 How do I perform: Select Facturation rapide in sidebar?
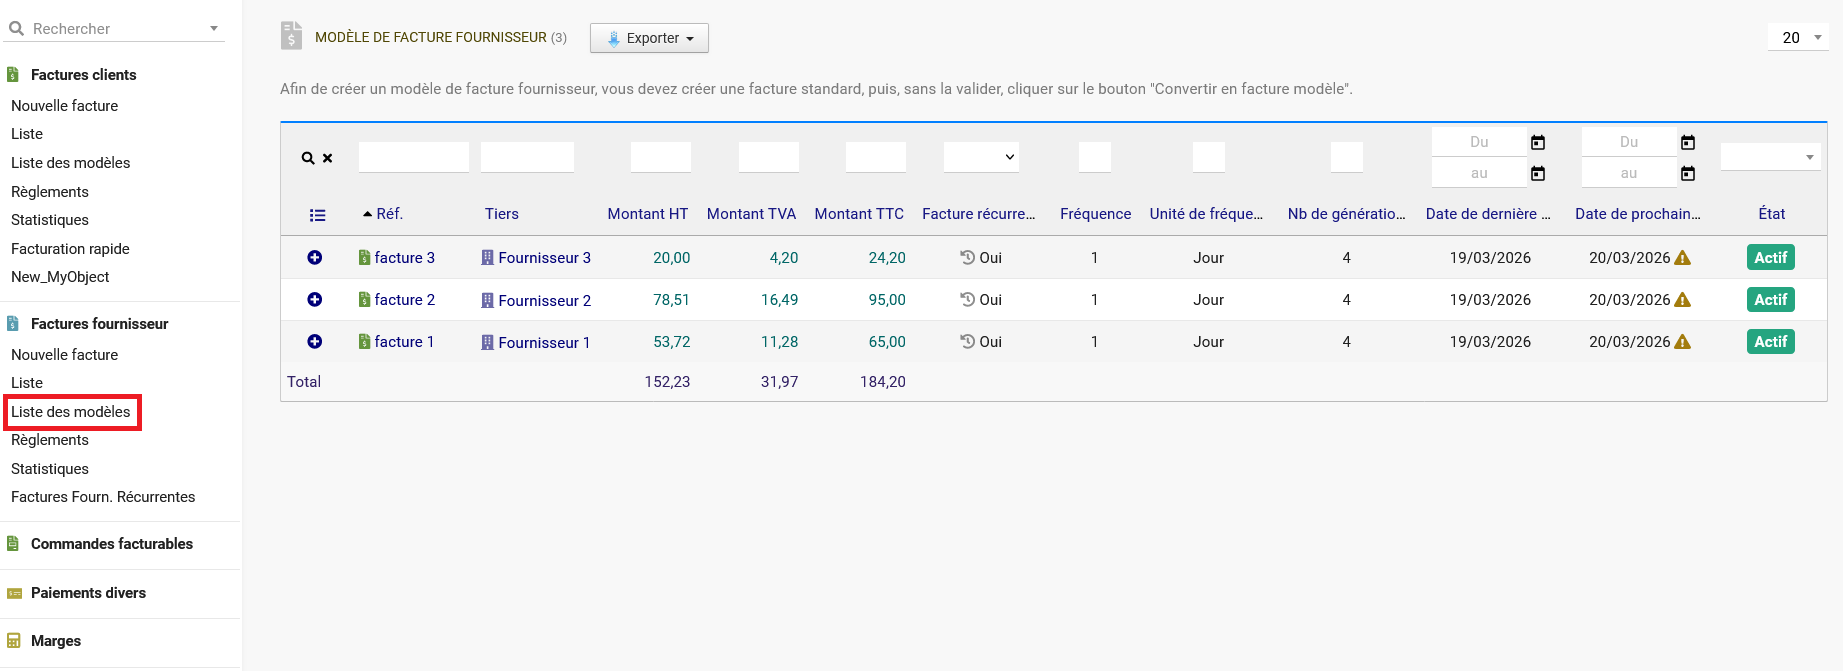(70, 249)
